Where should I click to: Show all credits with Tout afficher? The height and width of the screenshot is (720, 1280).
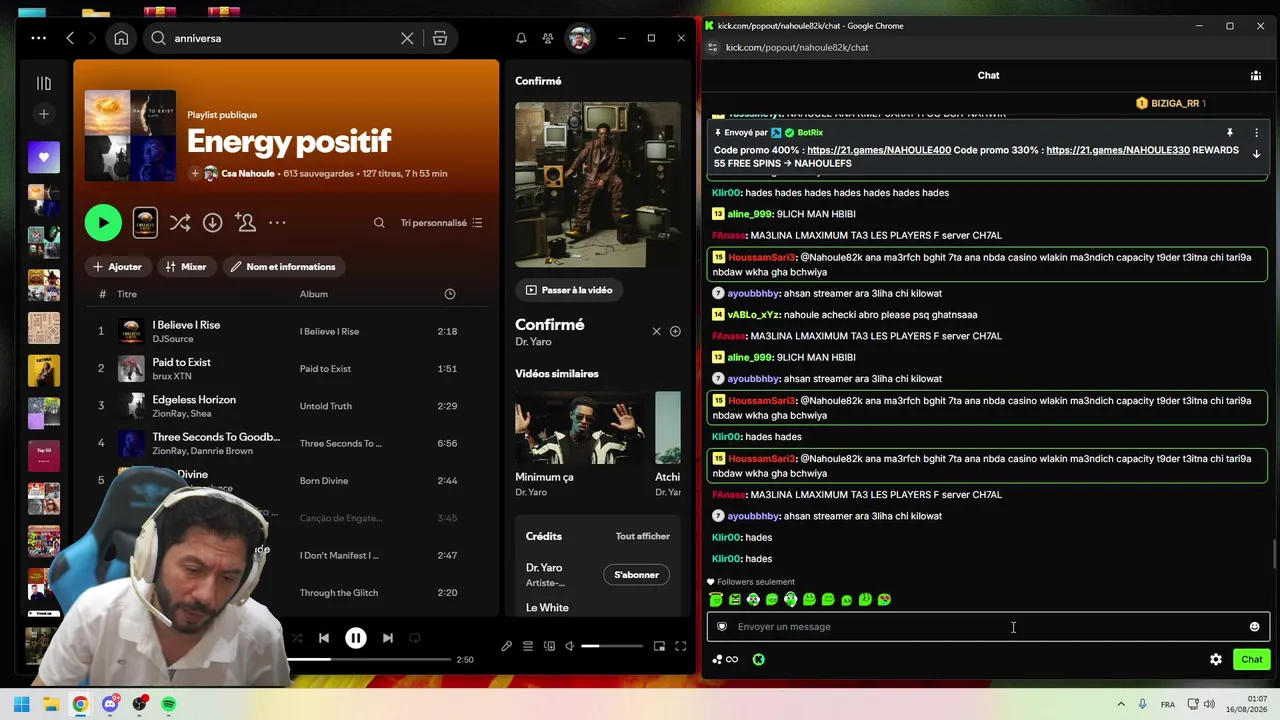(x=643, y=536)
